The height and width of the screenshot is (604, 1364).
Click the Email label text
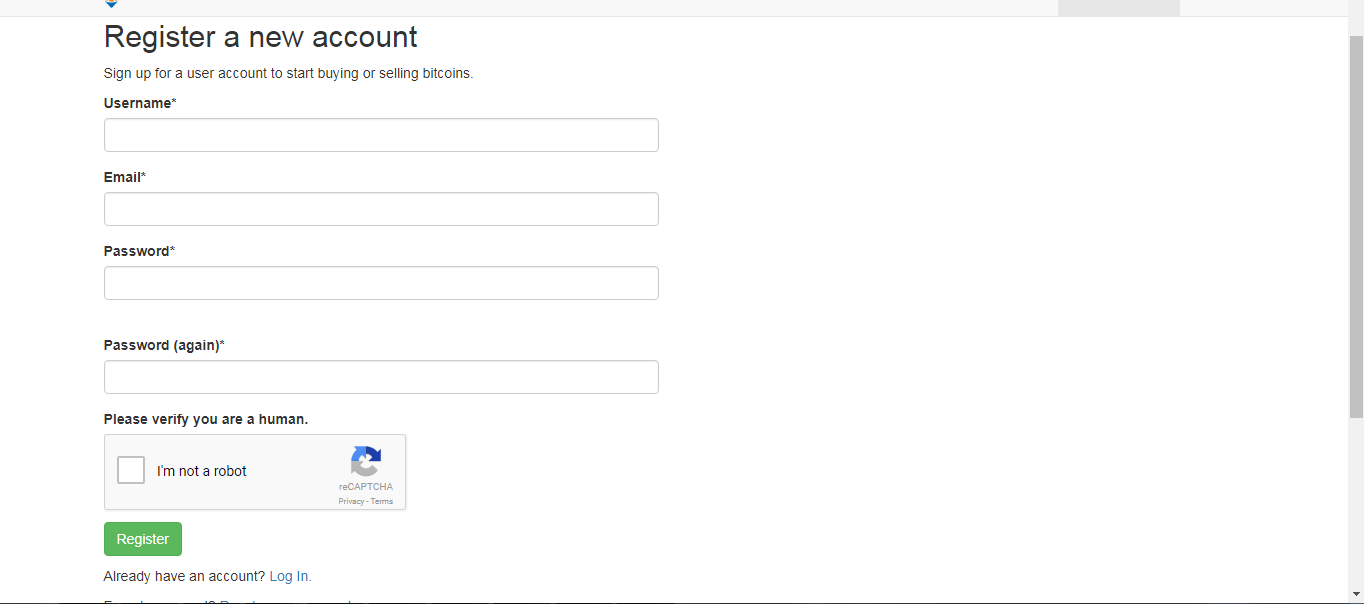coord(122,177)
